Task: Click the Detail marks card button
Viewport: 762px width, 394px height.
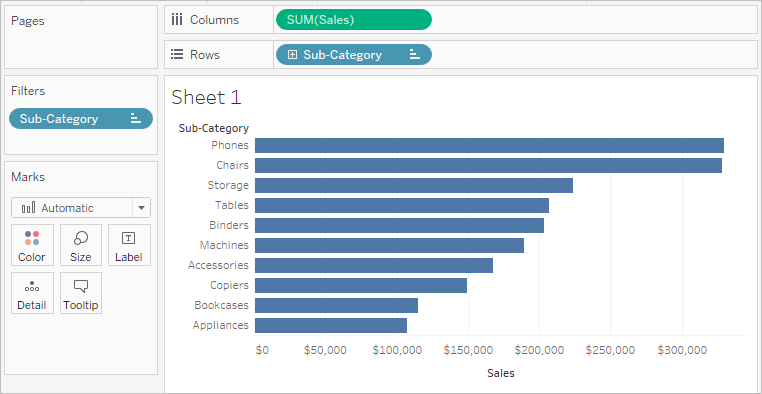Action: pos(32,293)
